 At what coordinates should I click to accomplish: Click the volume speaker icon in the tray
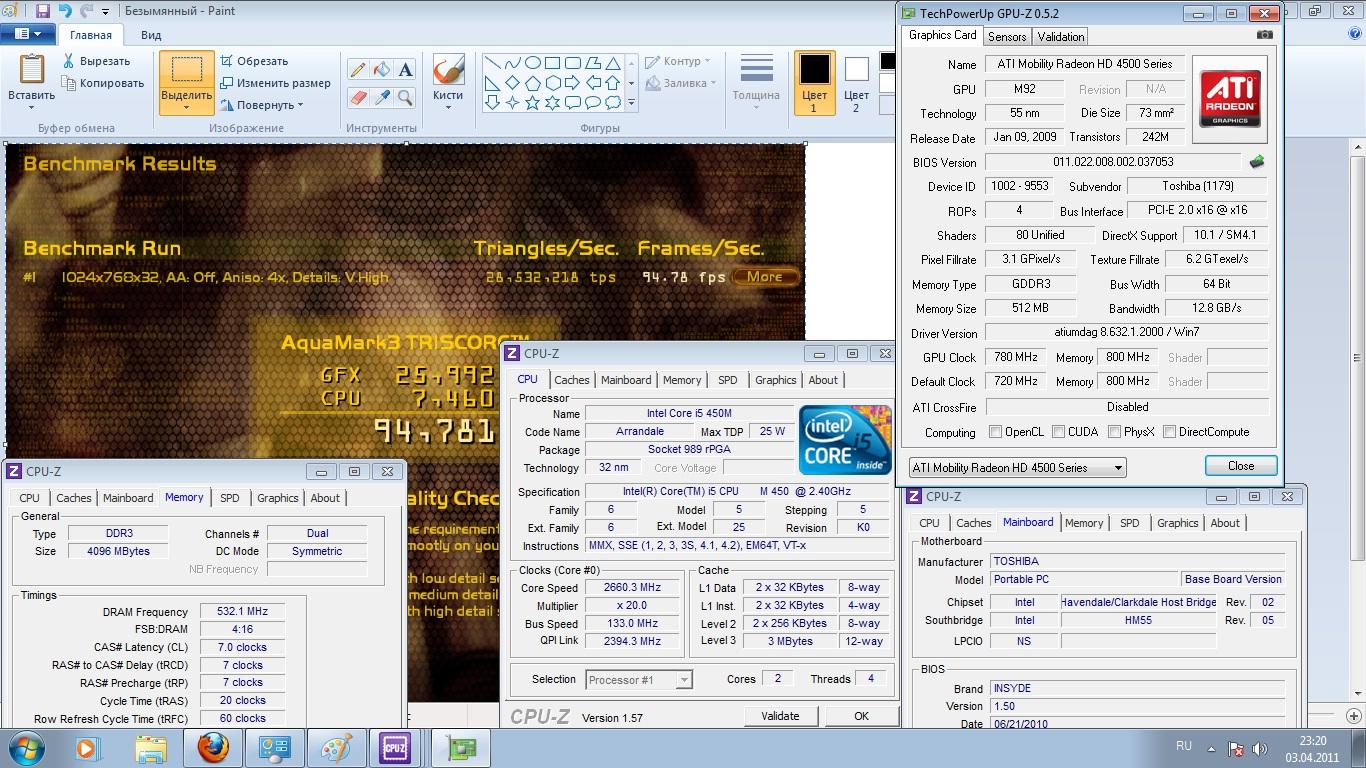click(1260, 748)
